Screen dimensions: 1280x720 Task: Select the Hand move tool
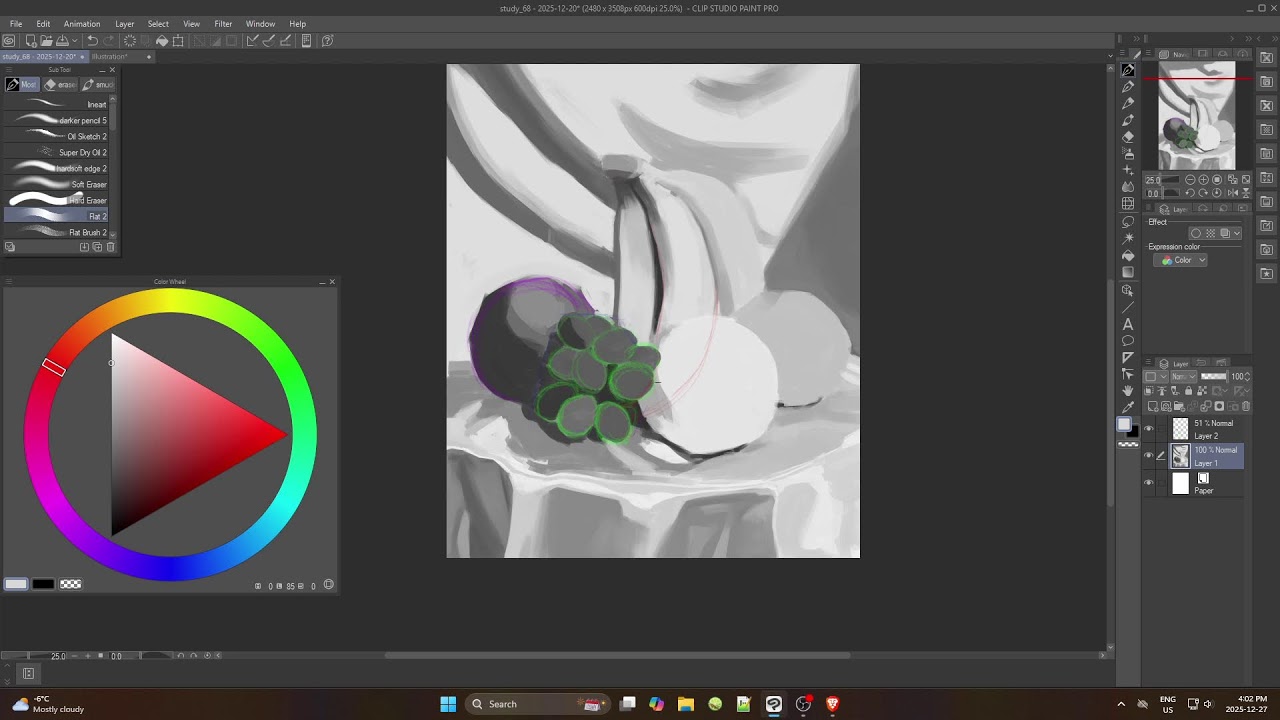1128,390
